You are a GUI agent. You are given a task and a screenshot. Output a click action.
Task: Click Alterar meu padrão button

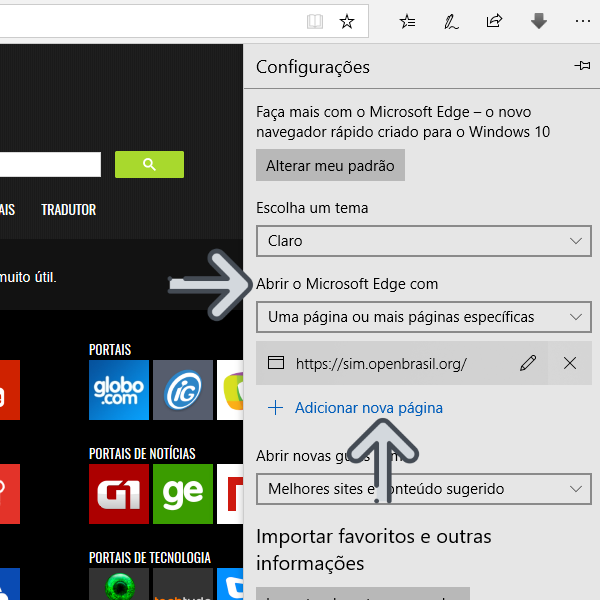[x=330, y=165]
